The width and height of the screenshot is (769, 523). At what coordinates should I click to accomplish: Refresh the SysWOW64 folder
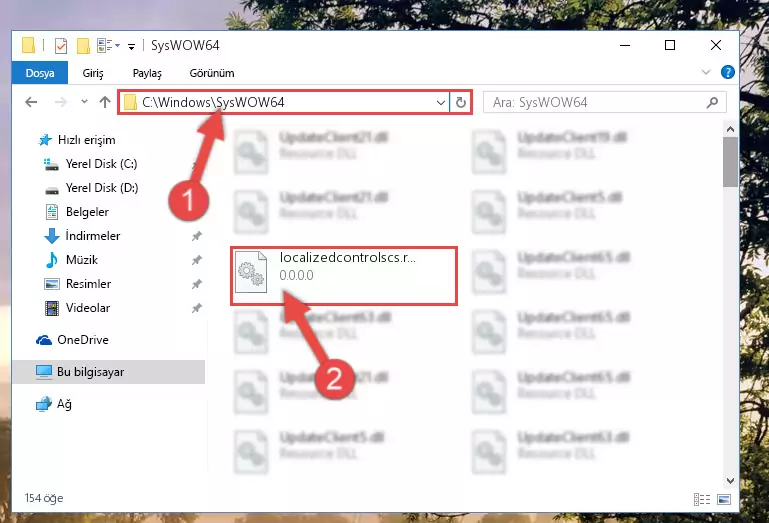461,103
